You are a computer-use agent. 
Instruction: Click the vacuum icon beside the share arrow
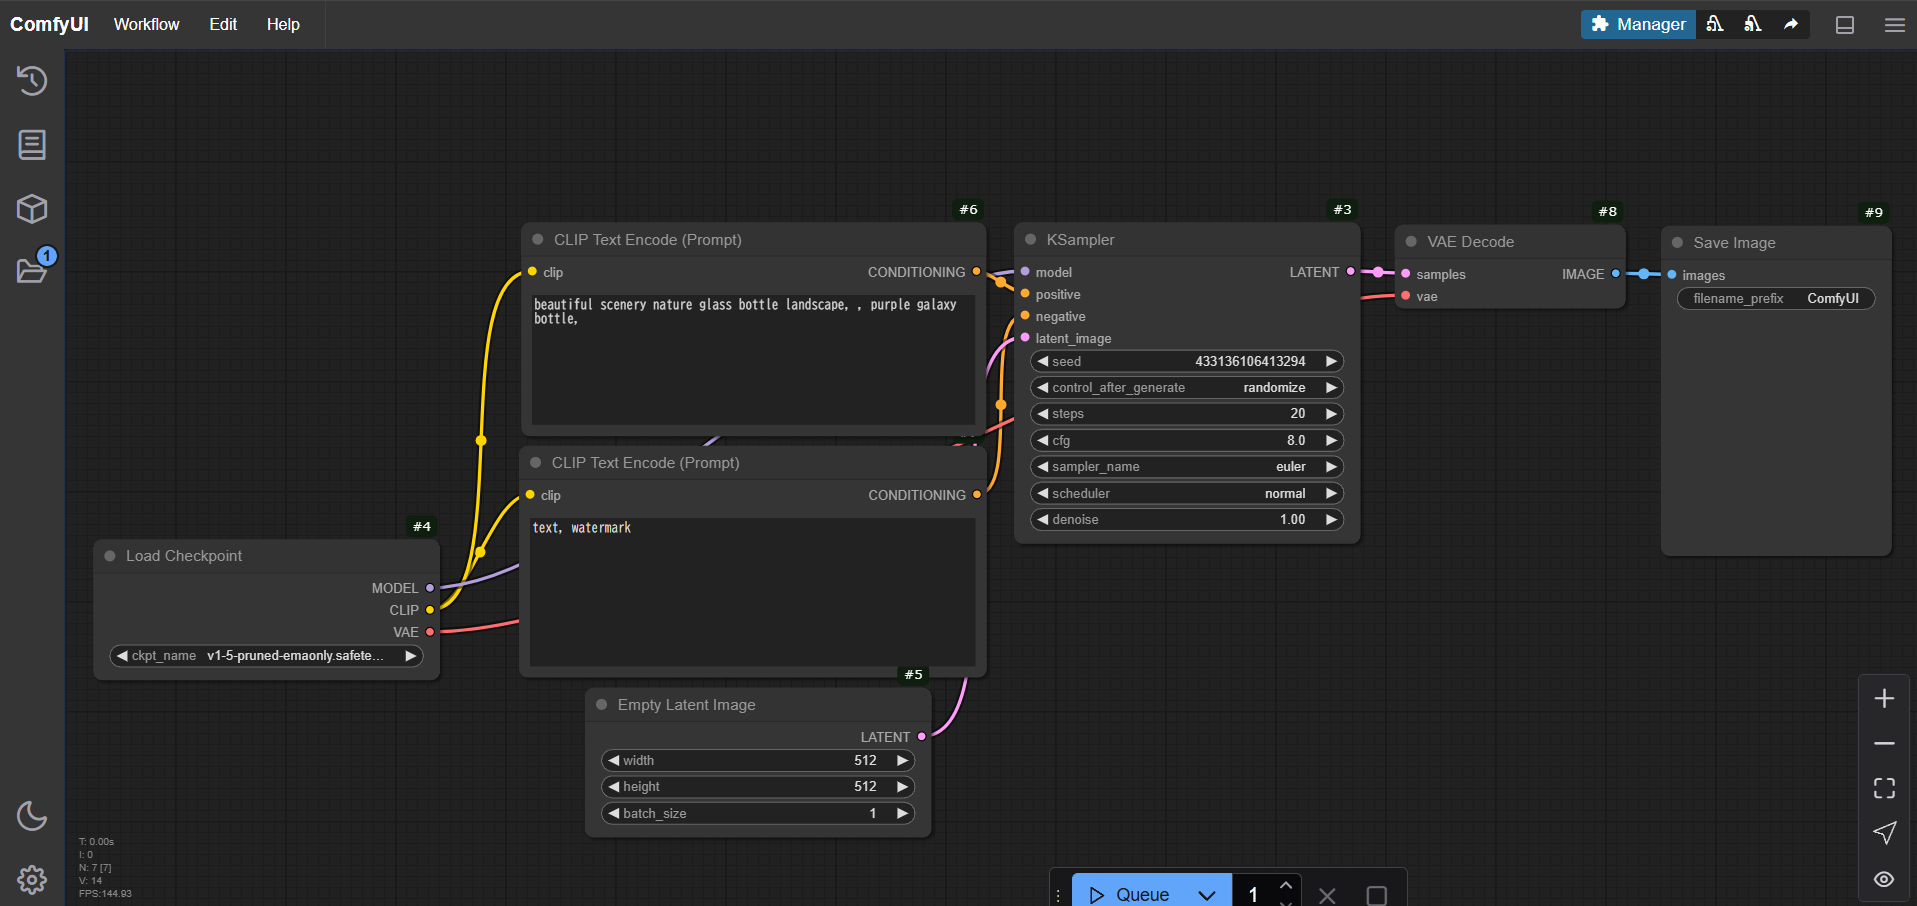click(x=1752, y=24)
